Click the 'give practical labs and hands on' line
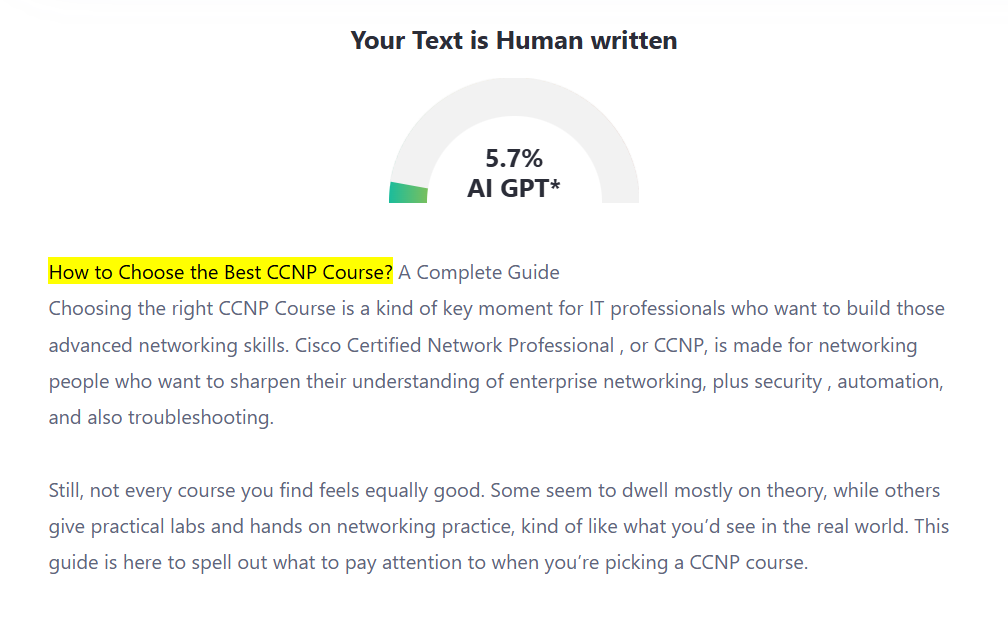This screenshot has width=1008, height=619. 499,526
